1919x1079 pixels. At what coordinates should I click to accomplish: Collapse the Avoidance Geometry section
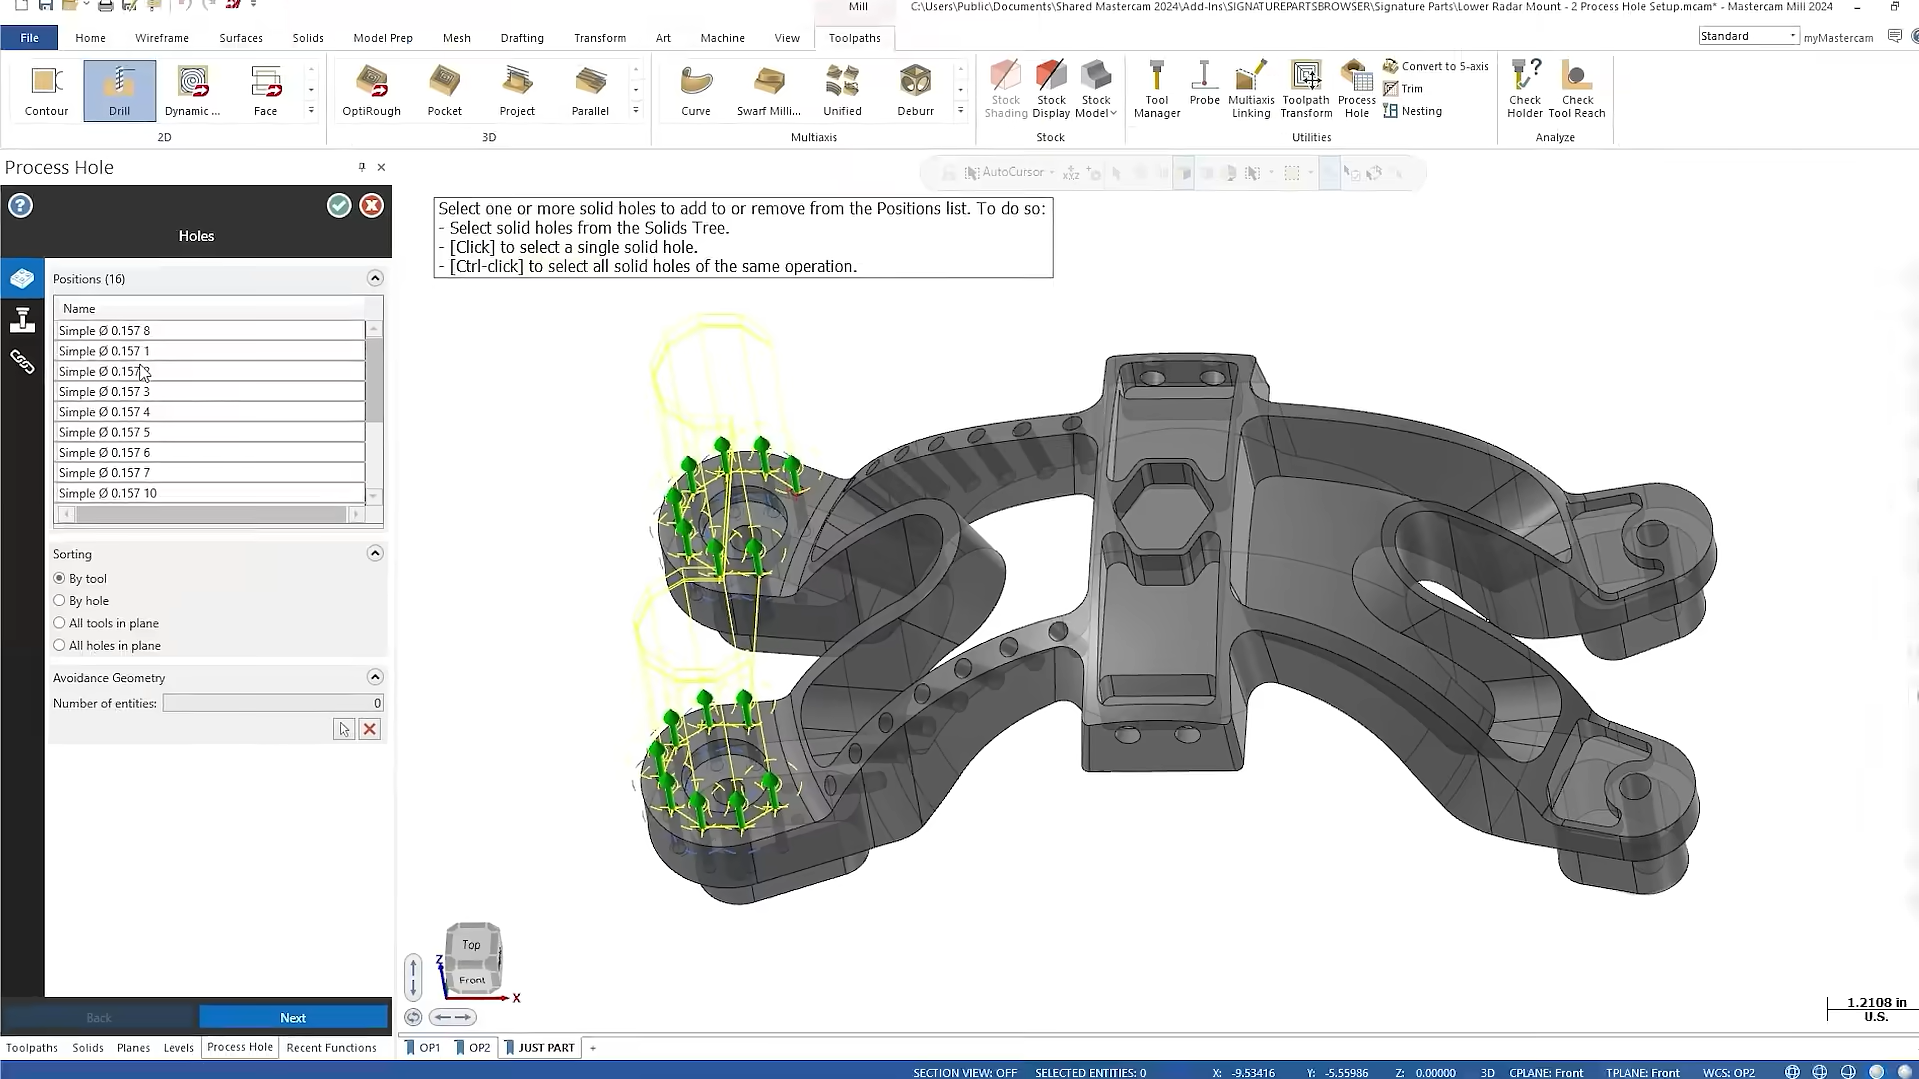(x=375, y=677)
